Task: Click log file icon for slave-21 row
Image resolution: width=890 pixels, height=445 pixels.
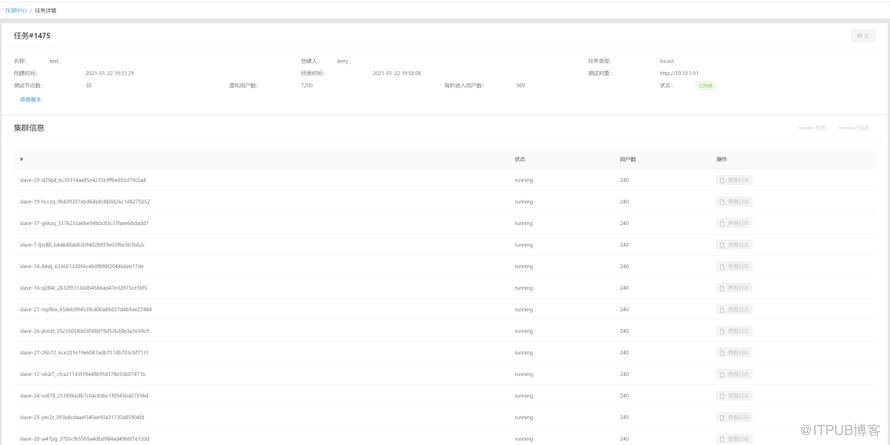Action: 722,309
